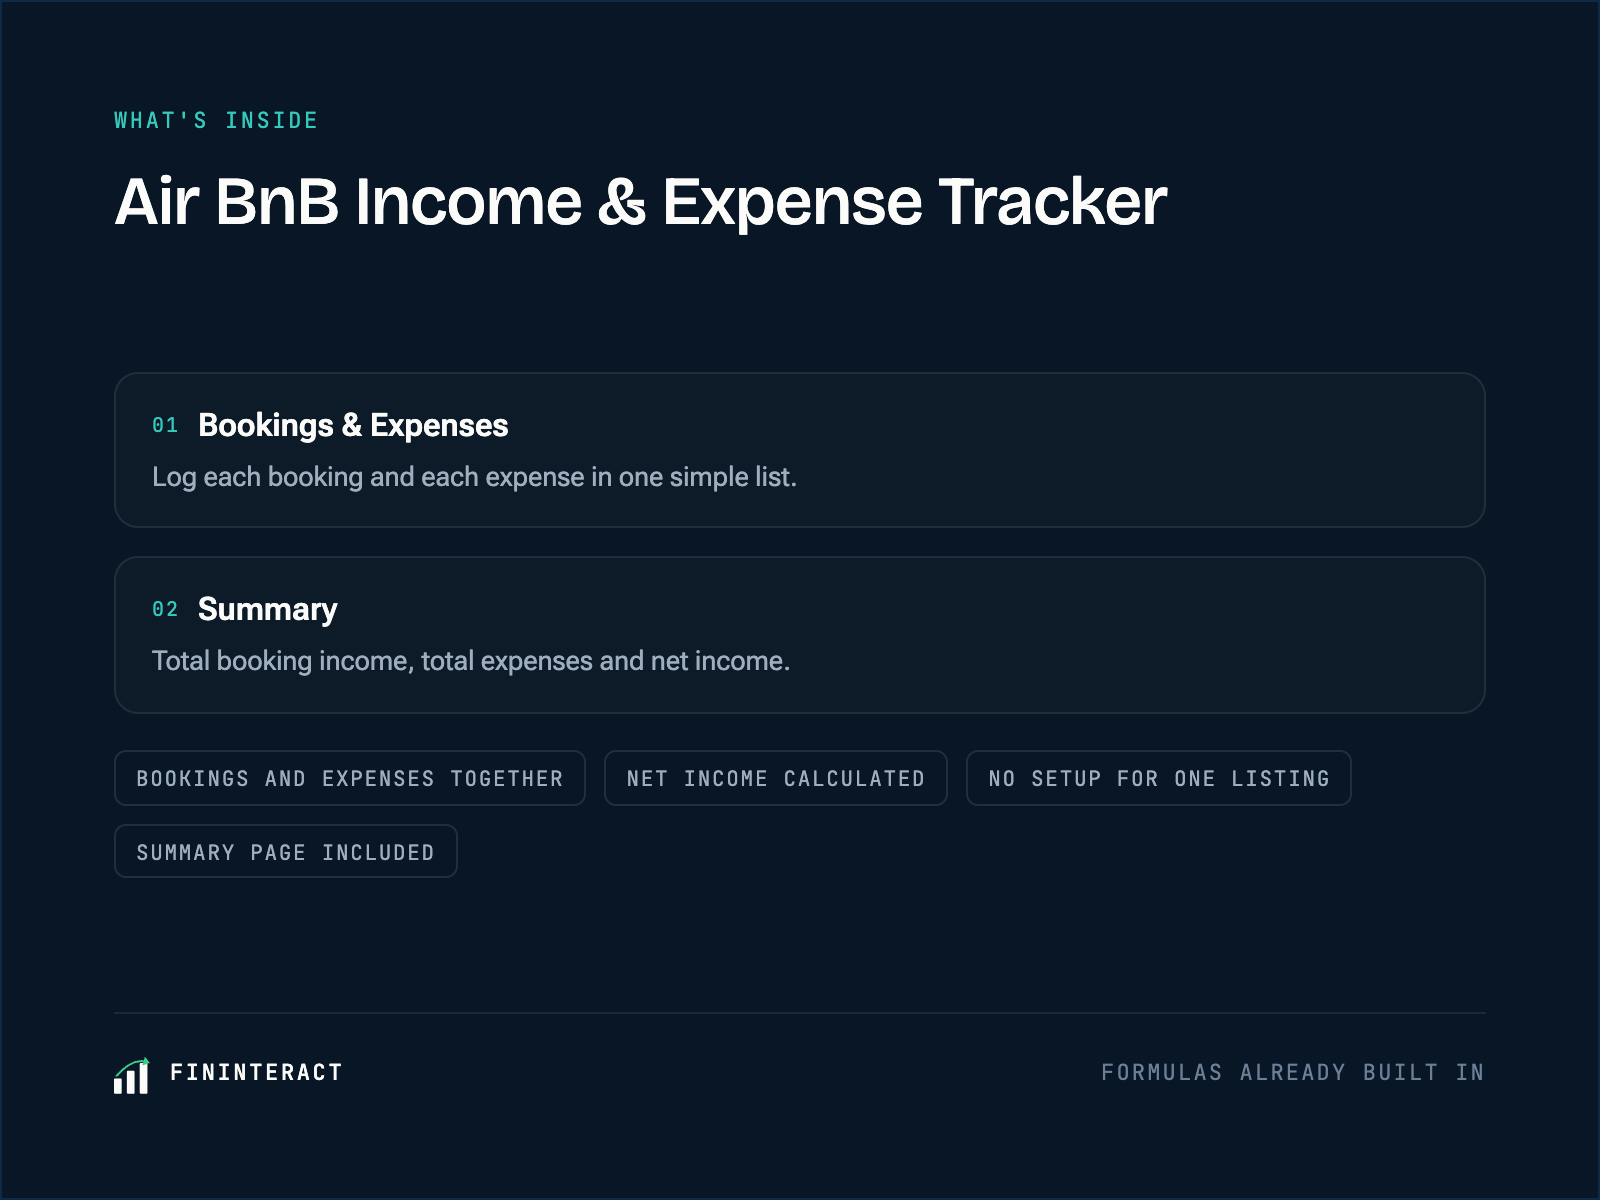Screen dimensions: 1600x1200
Task: Click the 'NO SETUP FOR ONE LISTING' tag
Action: coord(1159,778)
